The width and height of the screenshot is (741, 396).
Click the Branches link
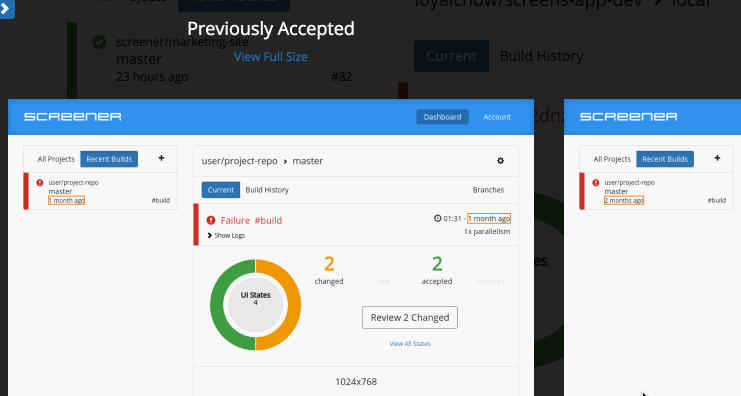click(x=488, y=190)
